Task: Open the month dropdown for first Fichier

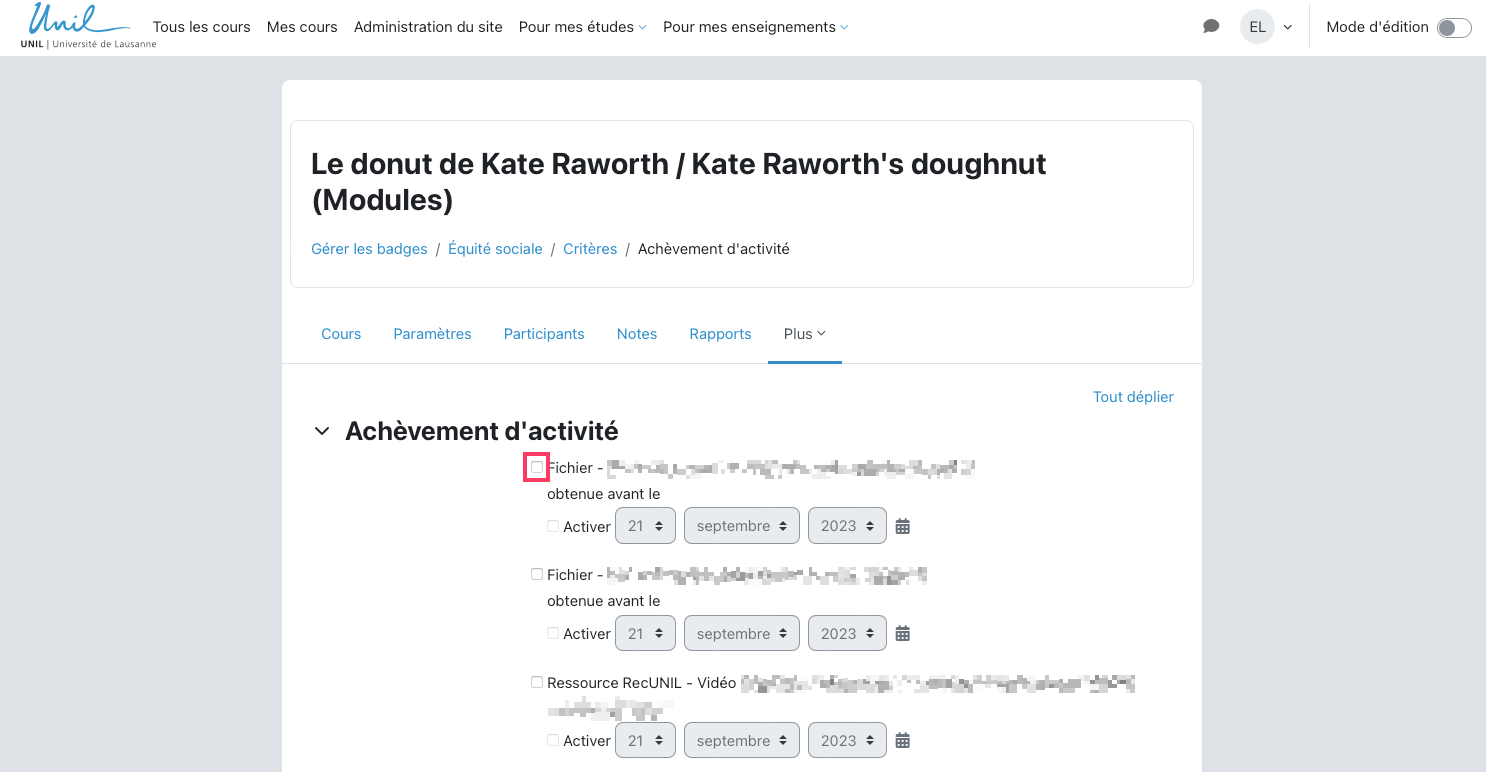Action: pyautogui.click(x=741, y=526)
